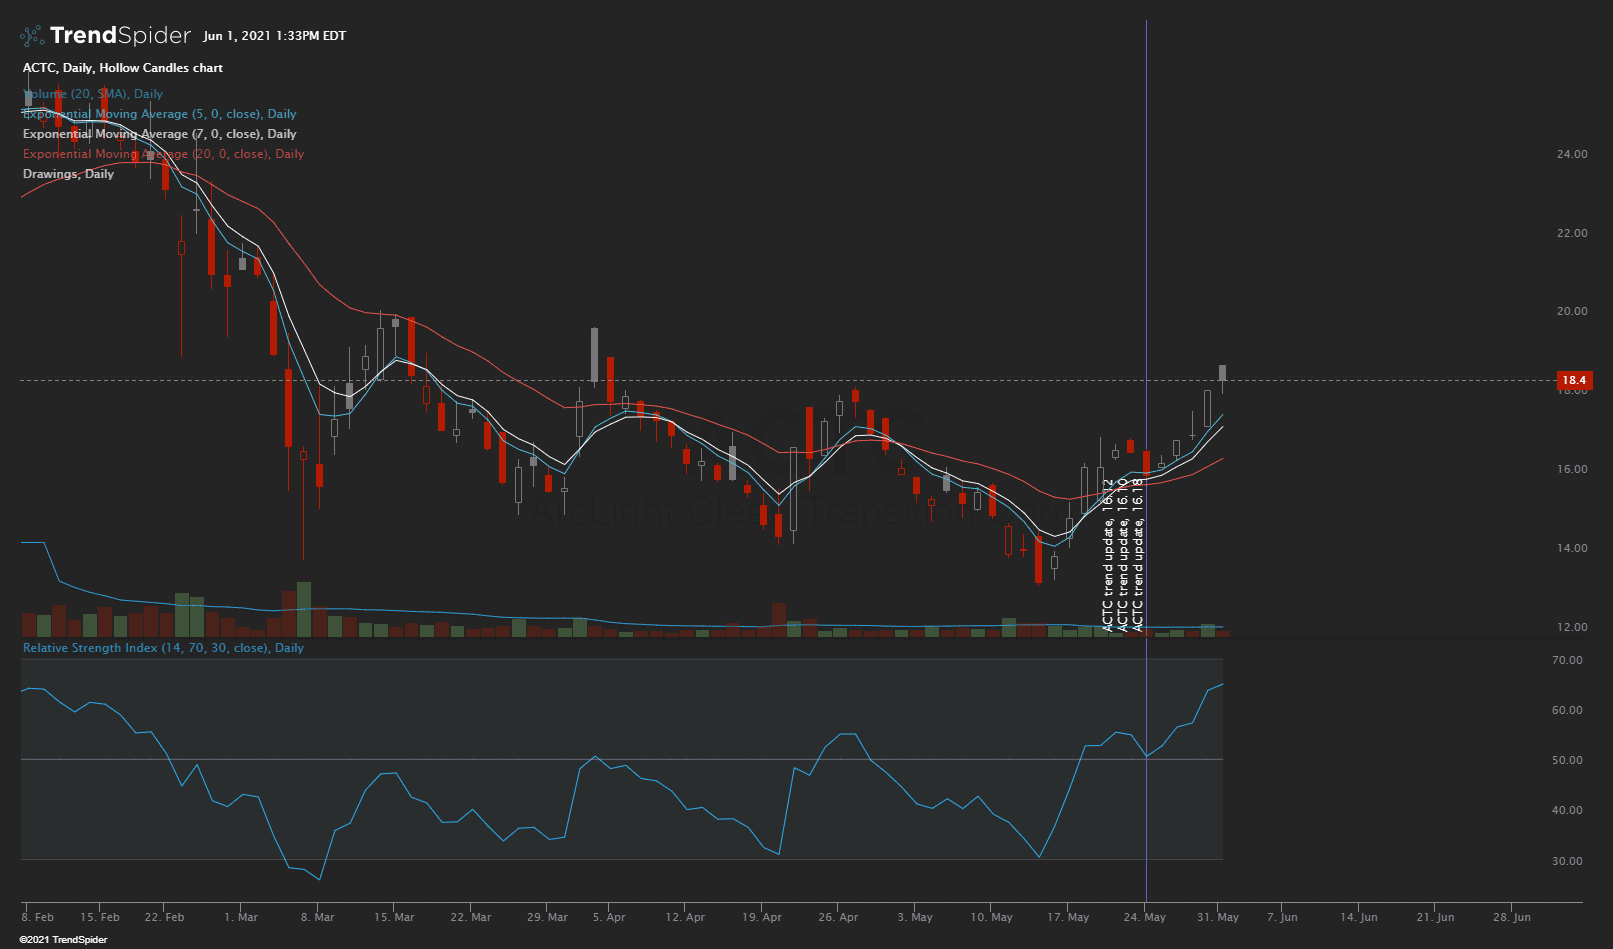Screen dimensions: 1613x949
Task: Open the Exponential Moving Average (7) legend settings
Action: point(159,134)
